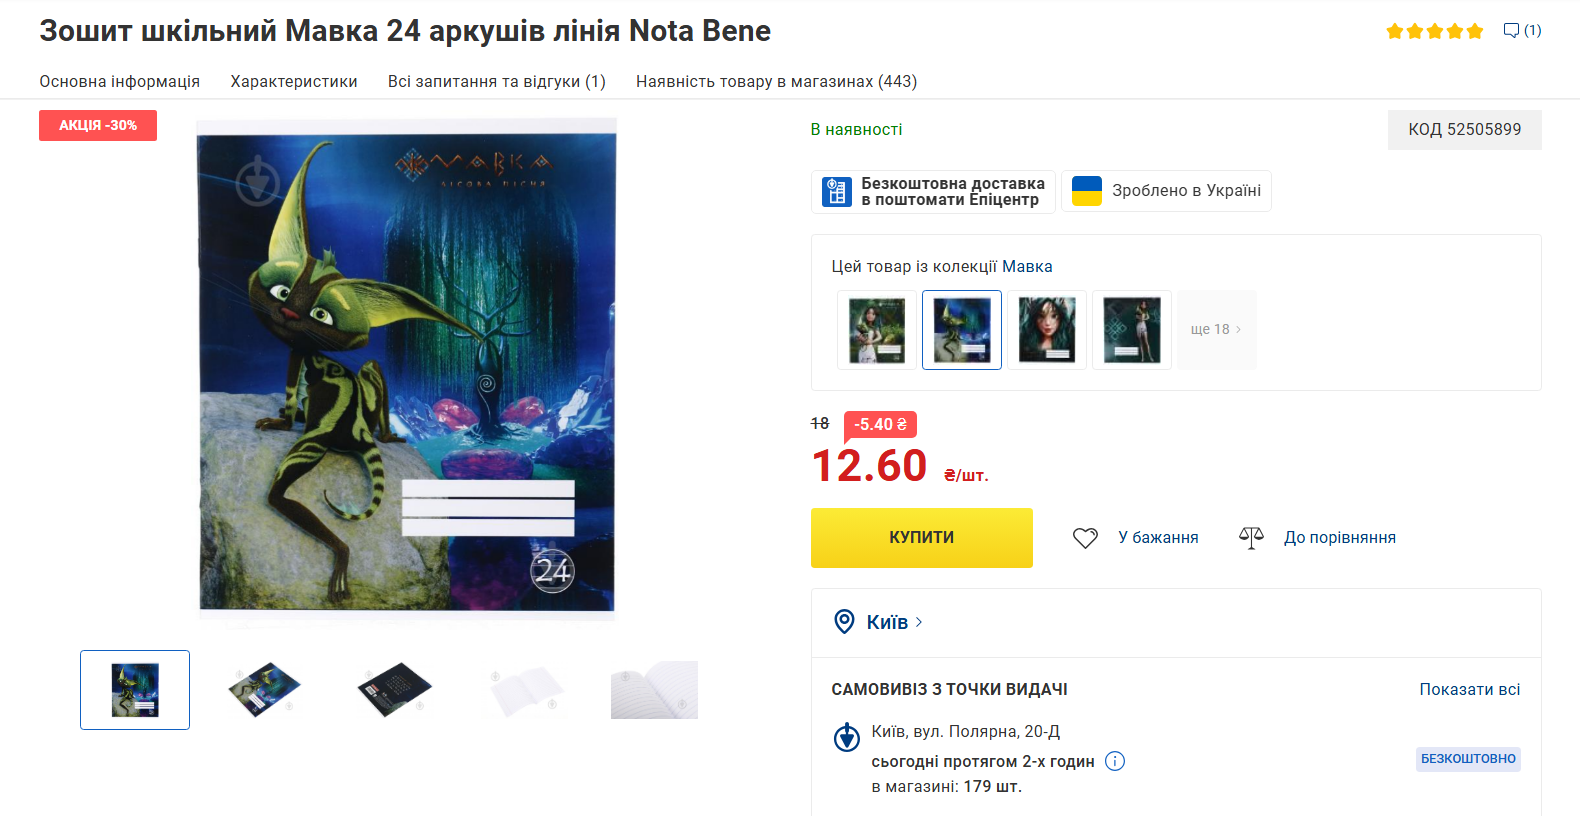Click the КОД 52505899 product code badge
The width and height of the screenshot is (1580, 816).
pos(1464,130)
